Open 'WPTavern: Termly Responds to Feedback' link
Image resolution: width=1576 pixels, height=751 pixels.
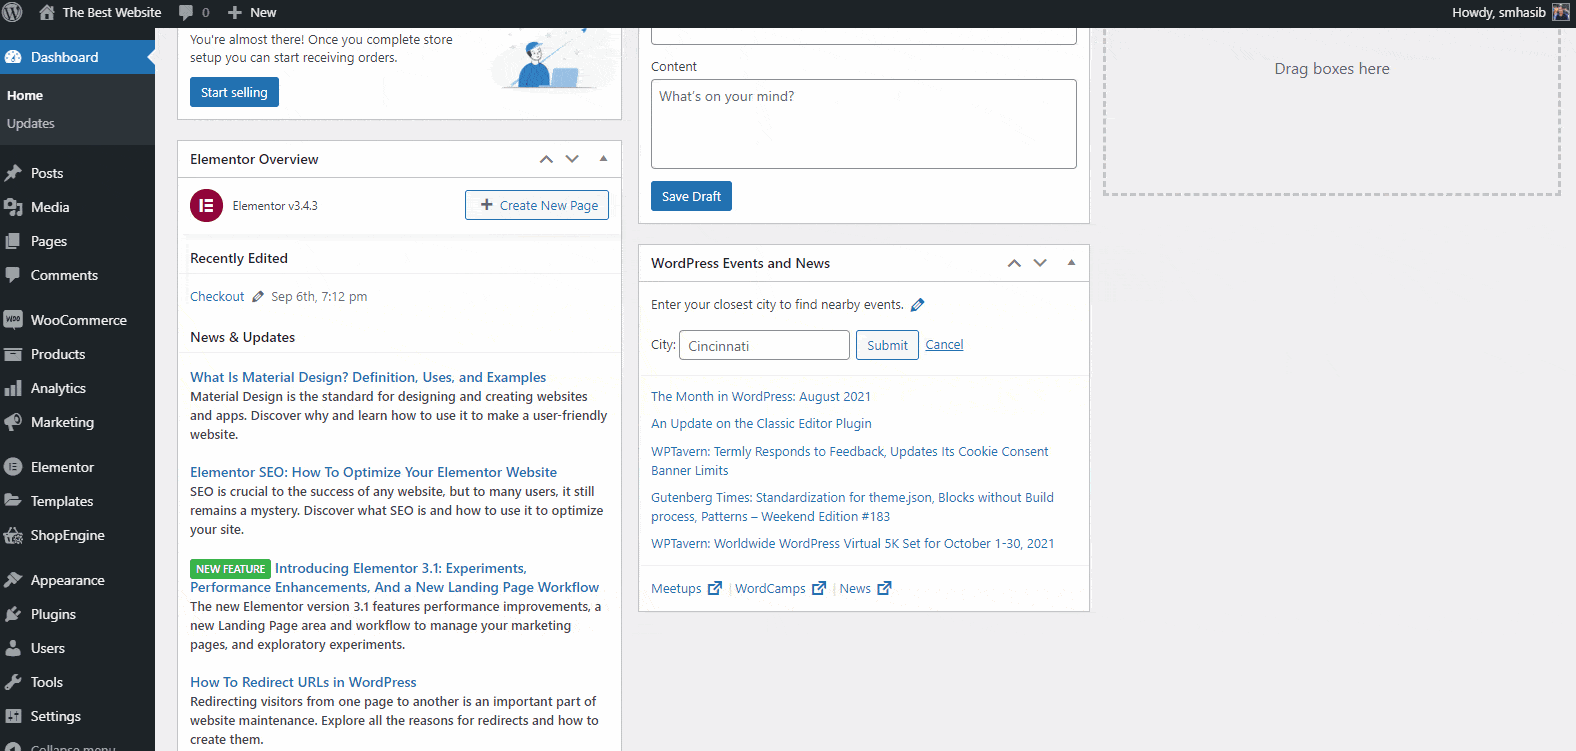click(x=850, y=461)
